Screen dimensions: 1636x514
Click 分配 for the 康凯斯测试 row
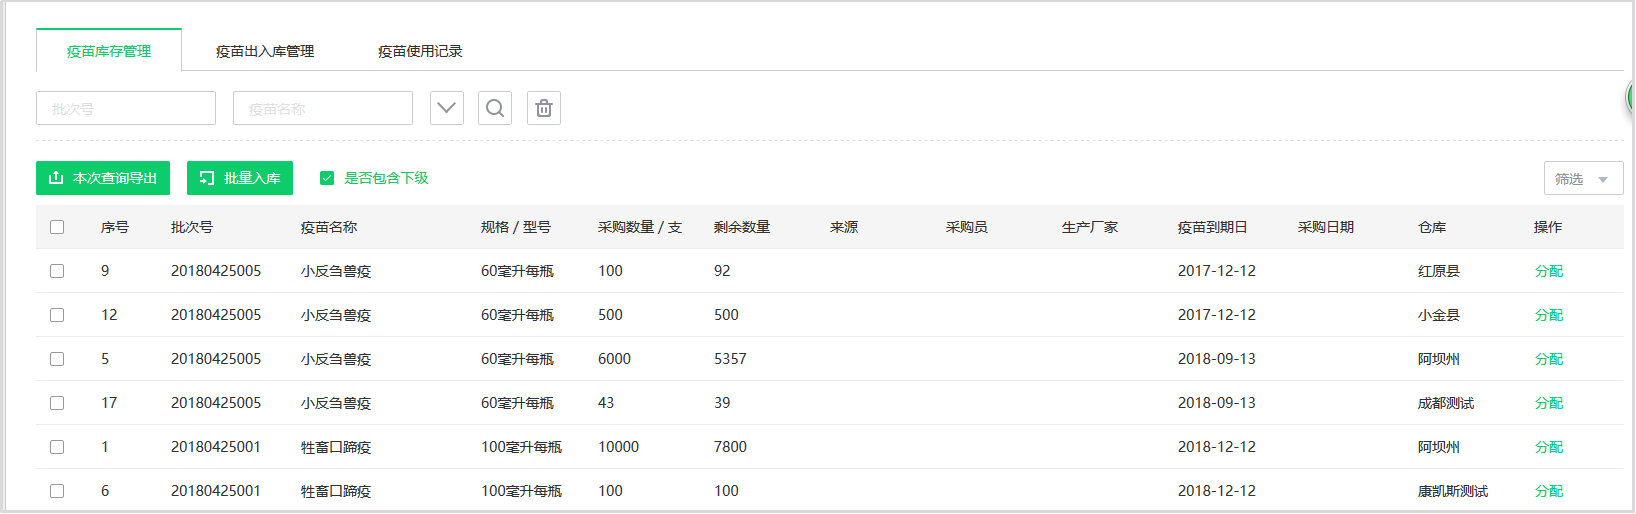coord(1549,491)
